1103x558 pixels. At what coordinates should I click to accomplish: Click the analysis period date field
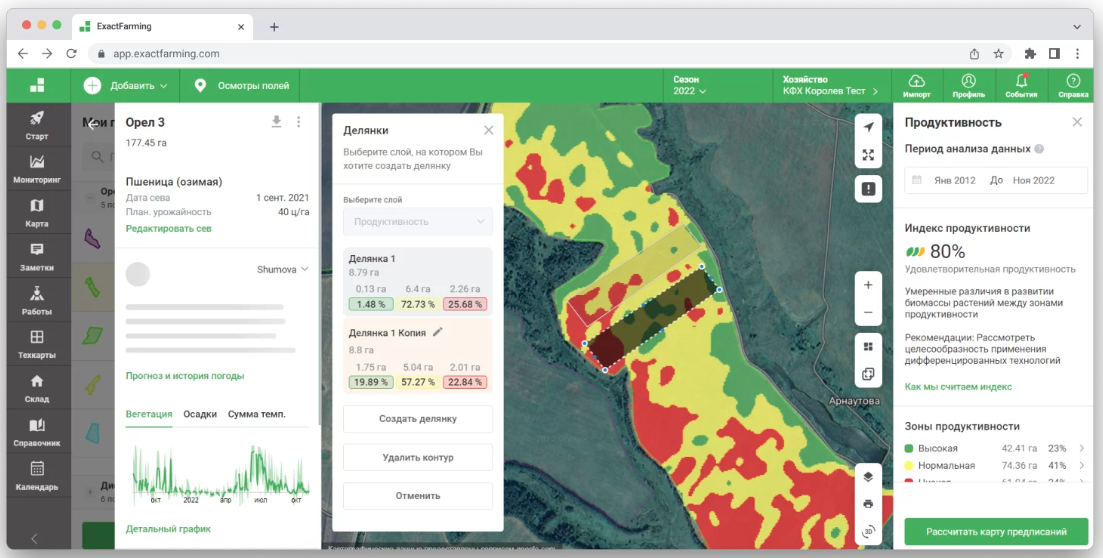(x=995, y=181)
